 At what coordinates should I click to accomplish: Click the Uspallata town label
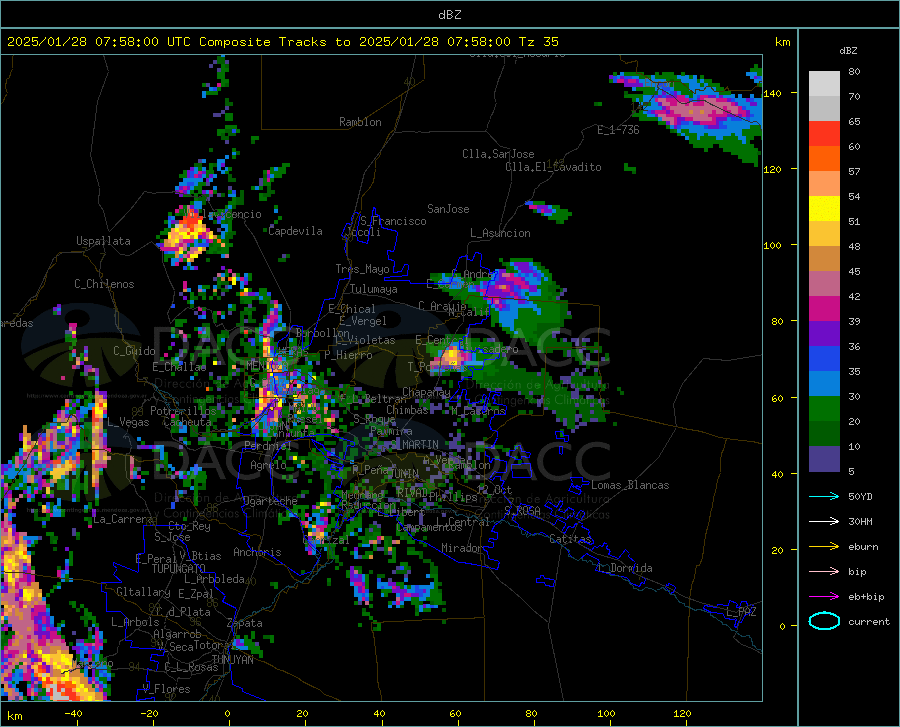coord(103,241)
